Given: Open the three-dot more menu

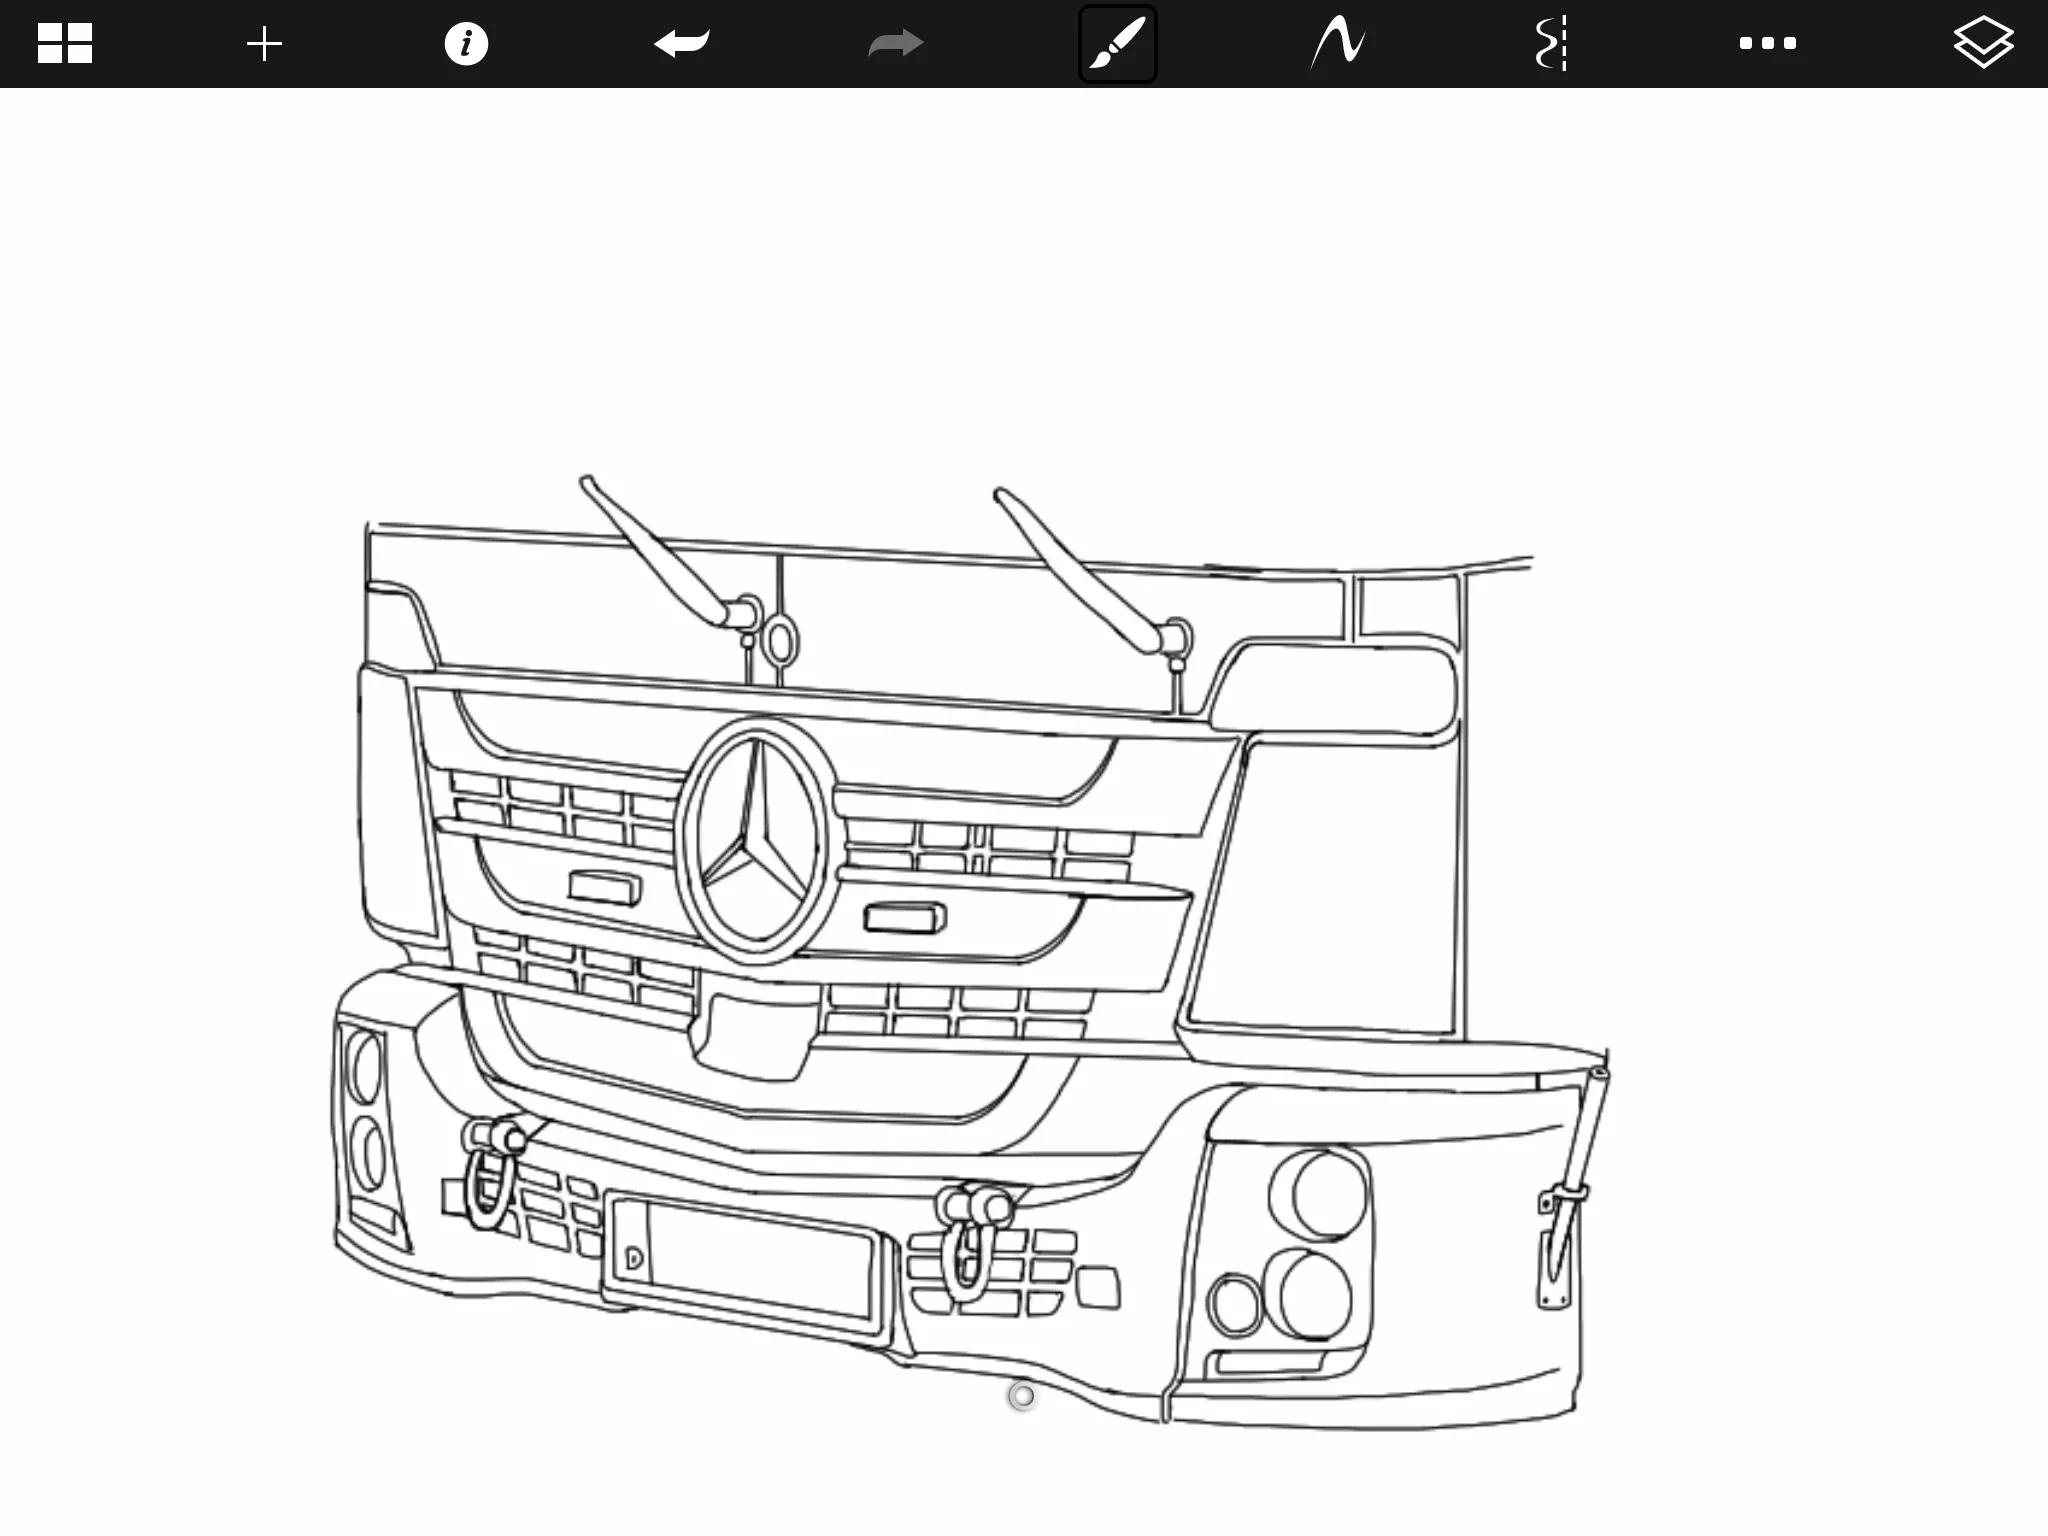Looking at the screenshot, I should pyautogui.click(x=1767, y=44).
